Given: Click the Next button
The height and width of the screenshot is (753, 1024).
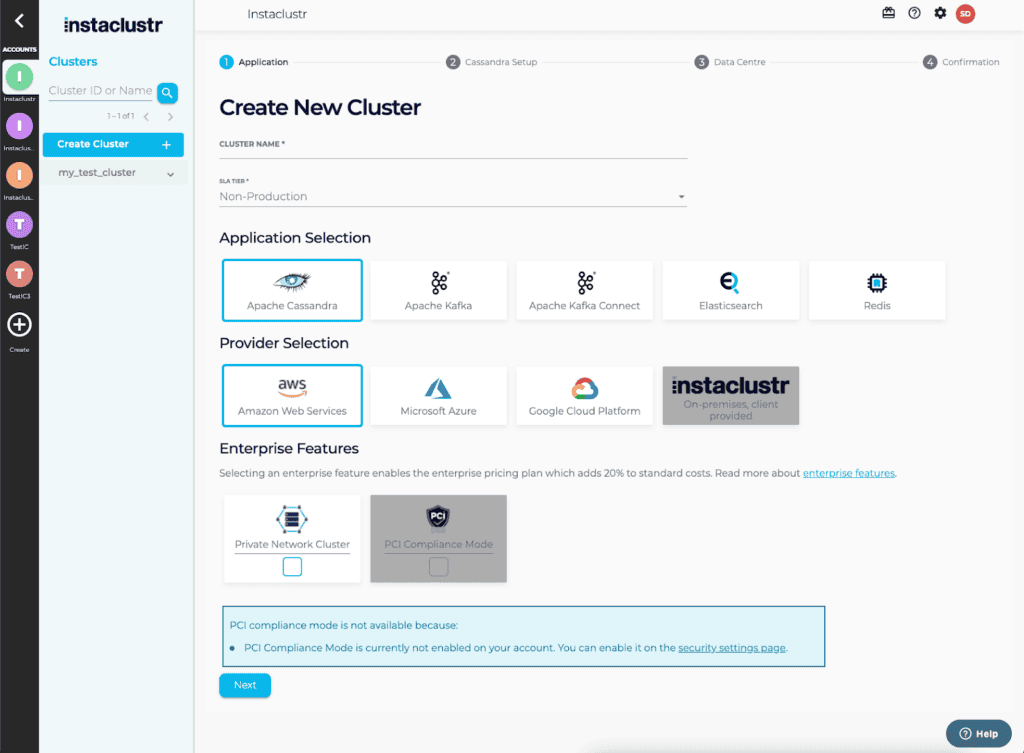Looking at the screenshot, I should 244,685.
